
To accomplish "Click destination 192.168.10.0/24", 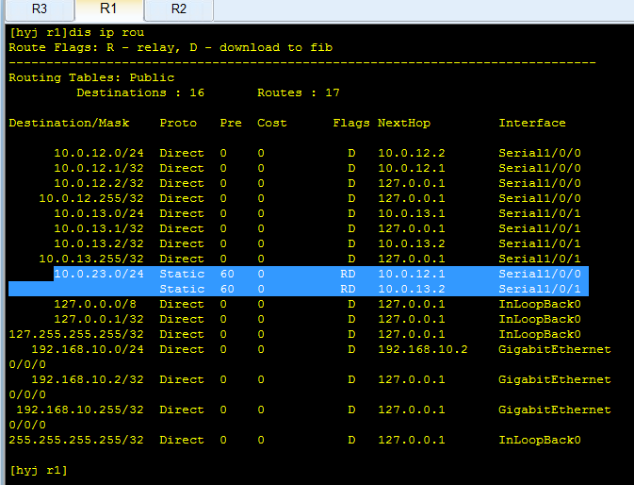I will click(87, 349).
